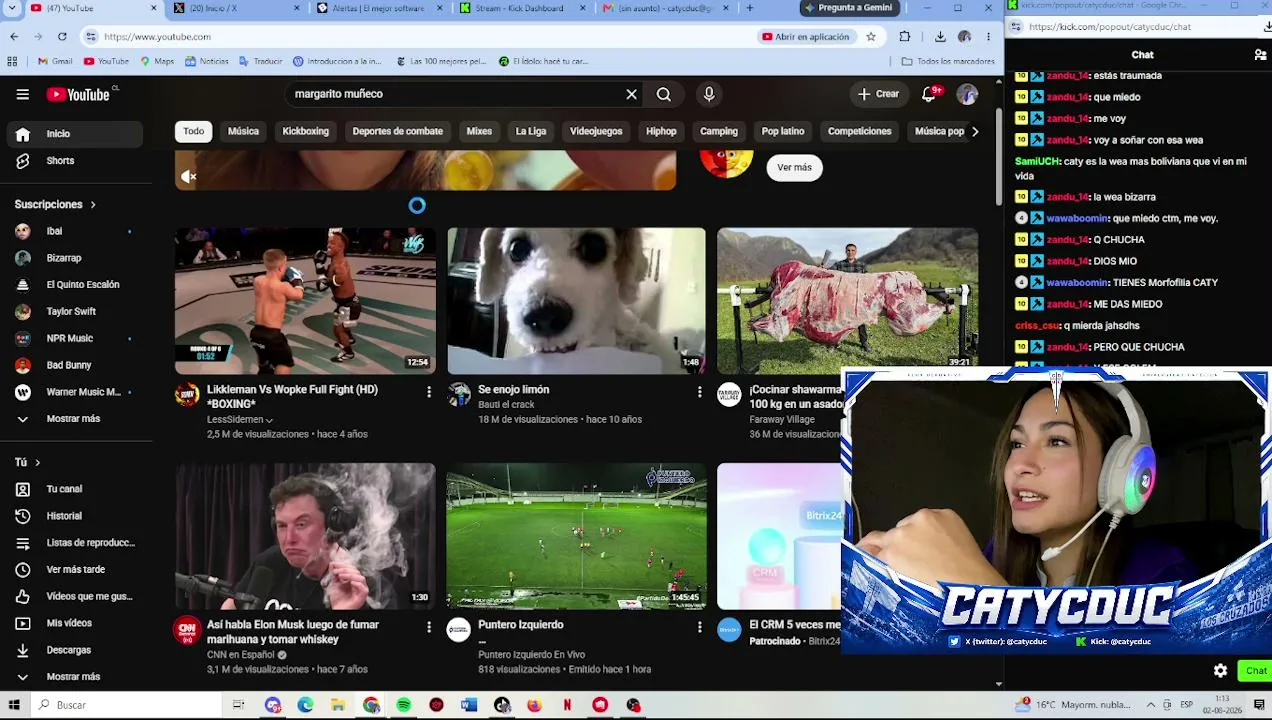Open Shorts in the sidebar

pyautogui.click(x=76, y=160)
